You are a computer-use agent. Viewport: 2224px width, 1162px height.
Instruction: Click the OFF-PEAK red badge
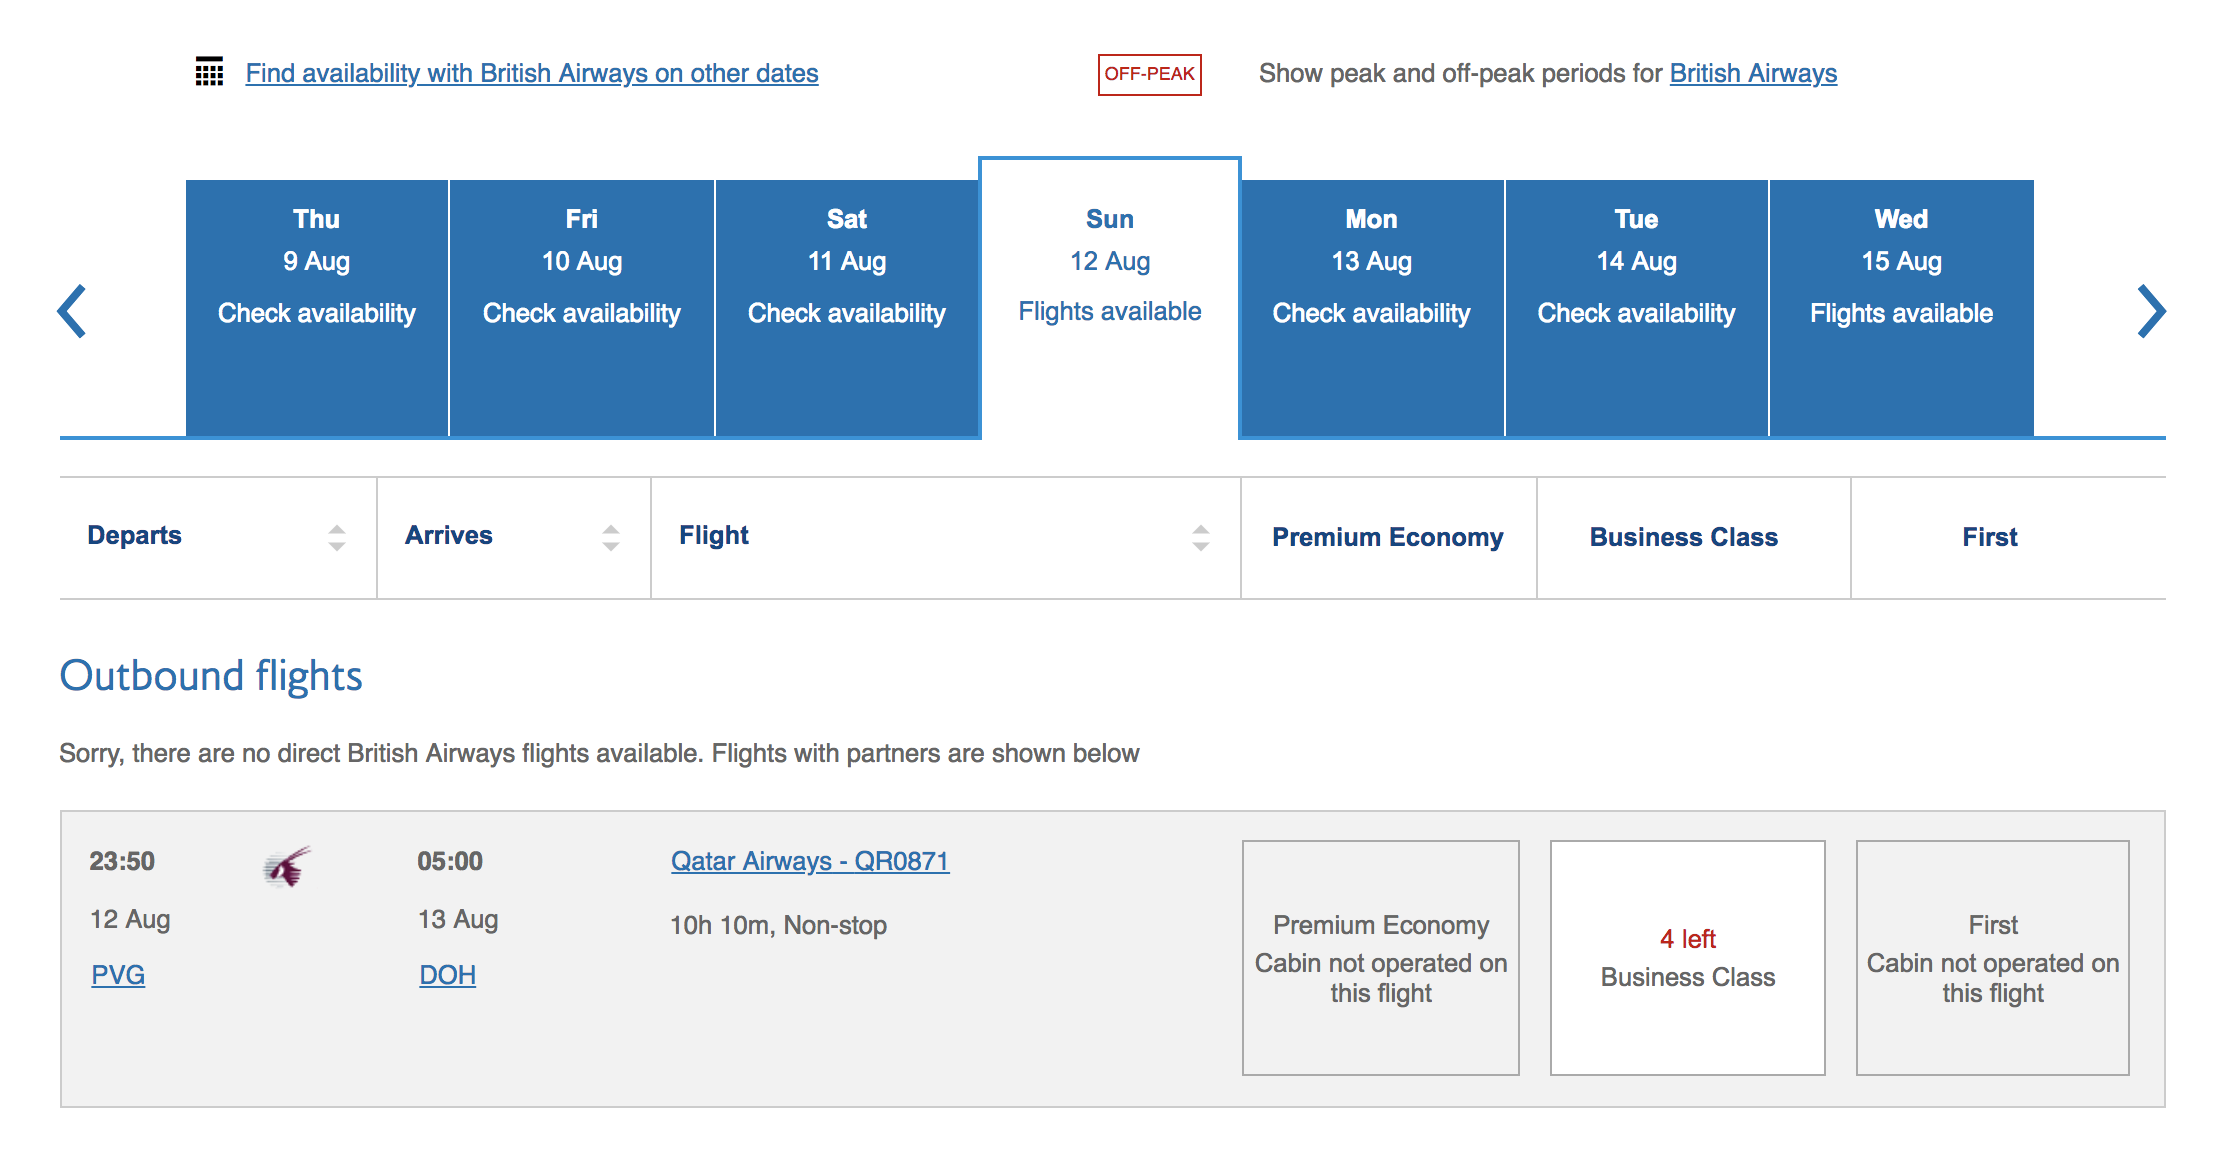tap(1149, 75)
